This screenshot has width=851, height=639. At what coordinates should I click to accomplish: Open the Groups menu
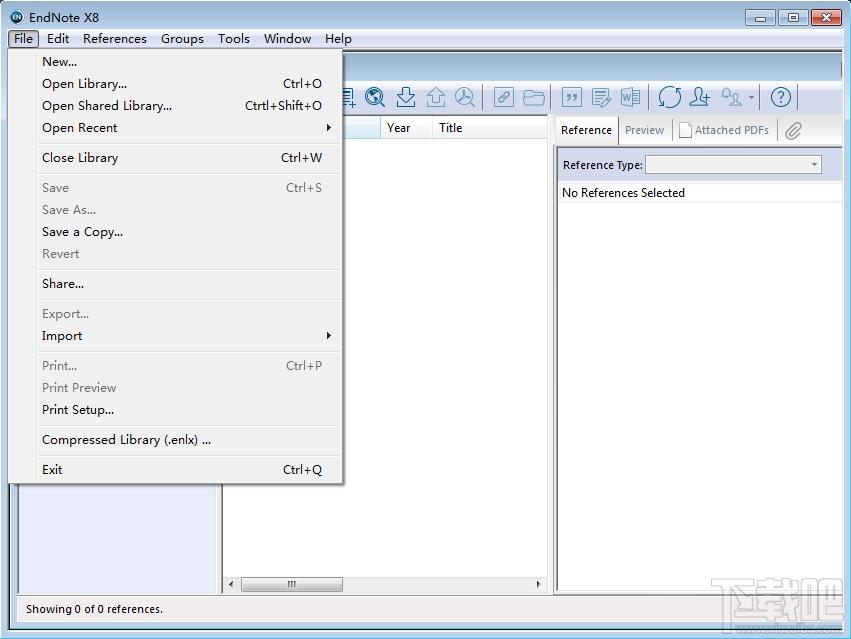tap(182, 39)
